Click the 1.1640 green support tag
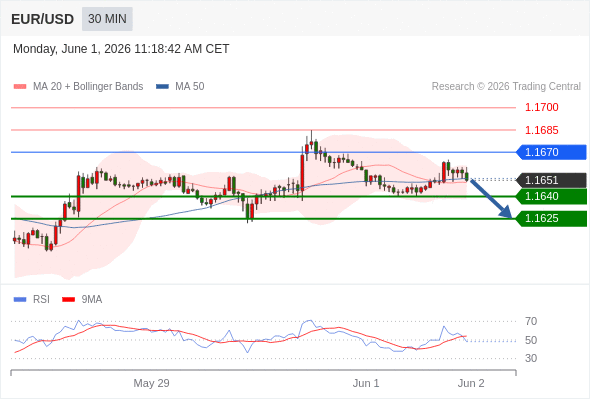The image size is (590, 400). [551, 196]
